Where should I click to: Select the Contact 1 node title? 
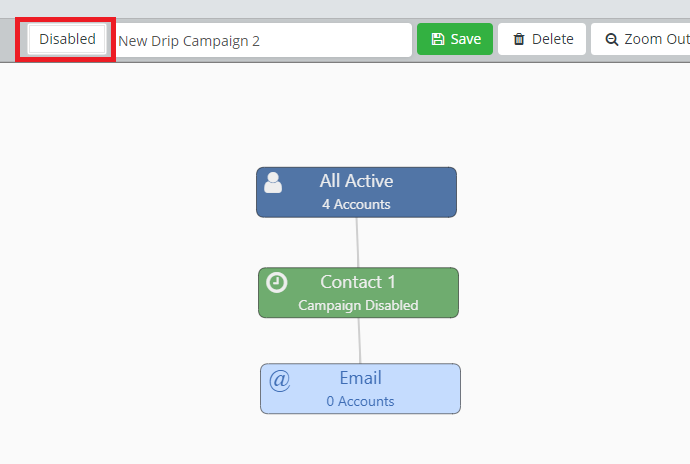coord(358,282)
